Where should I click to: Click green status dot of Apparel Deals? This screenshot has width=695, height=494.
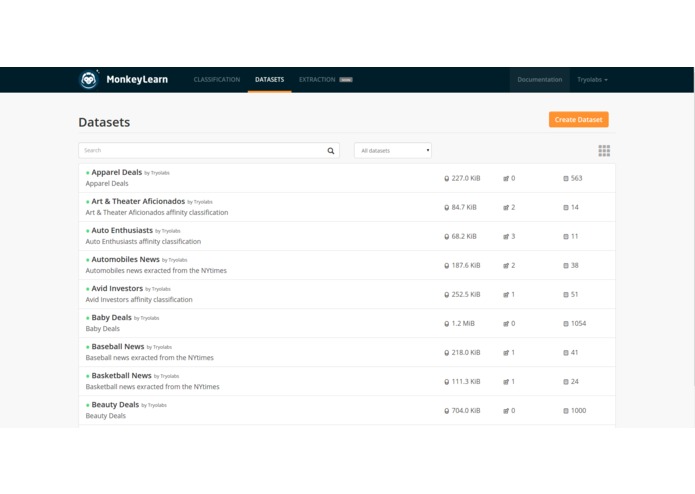(88, 173)
